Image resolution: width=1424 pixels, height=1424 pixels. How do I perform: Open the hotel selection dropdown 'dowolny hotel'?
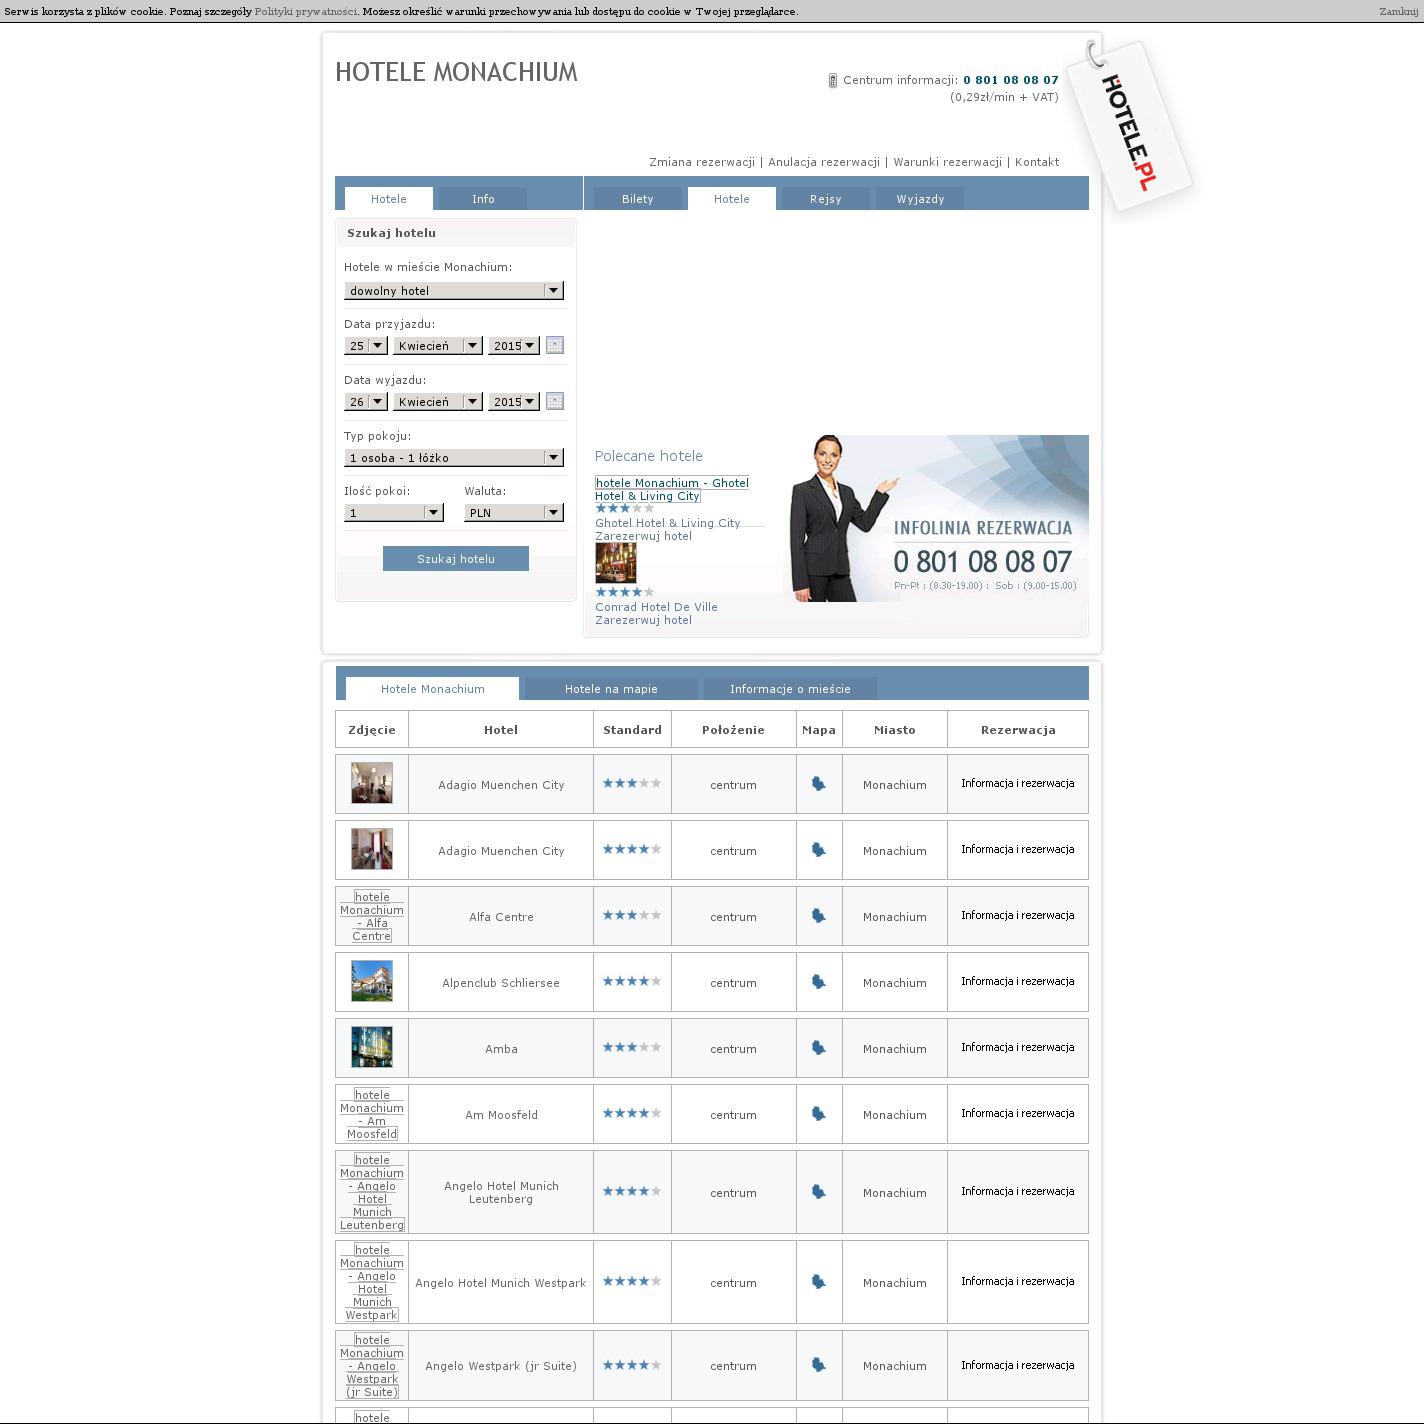coord(454,290)
